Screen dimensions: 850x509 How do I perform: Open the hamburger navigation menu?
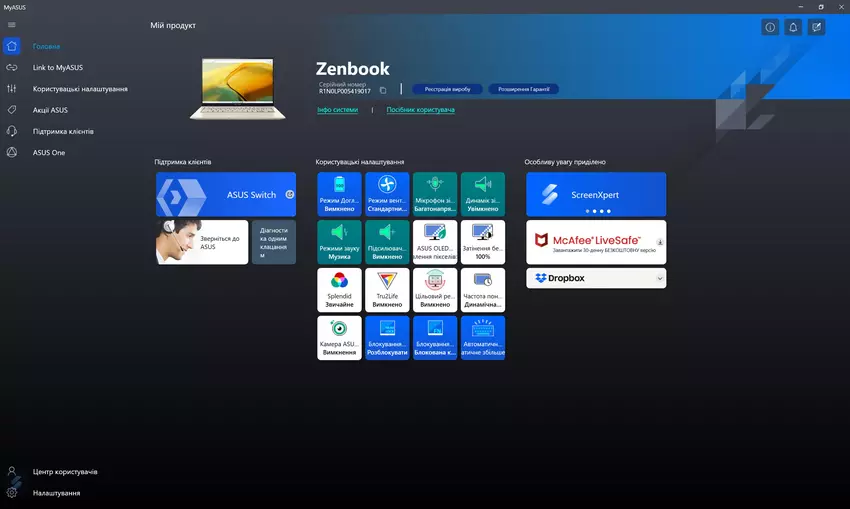[11, 24]
